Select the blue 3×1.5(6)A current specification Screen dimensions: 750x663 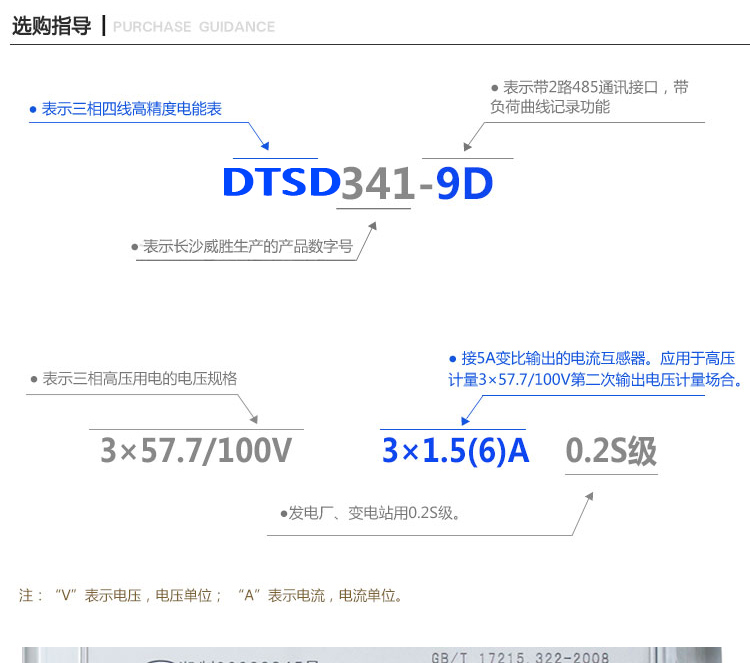click(455, 452)
